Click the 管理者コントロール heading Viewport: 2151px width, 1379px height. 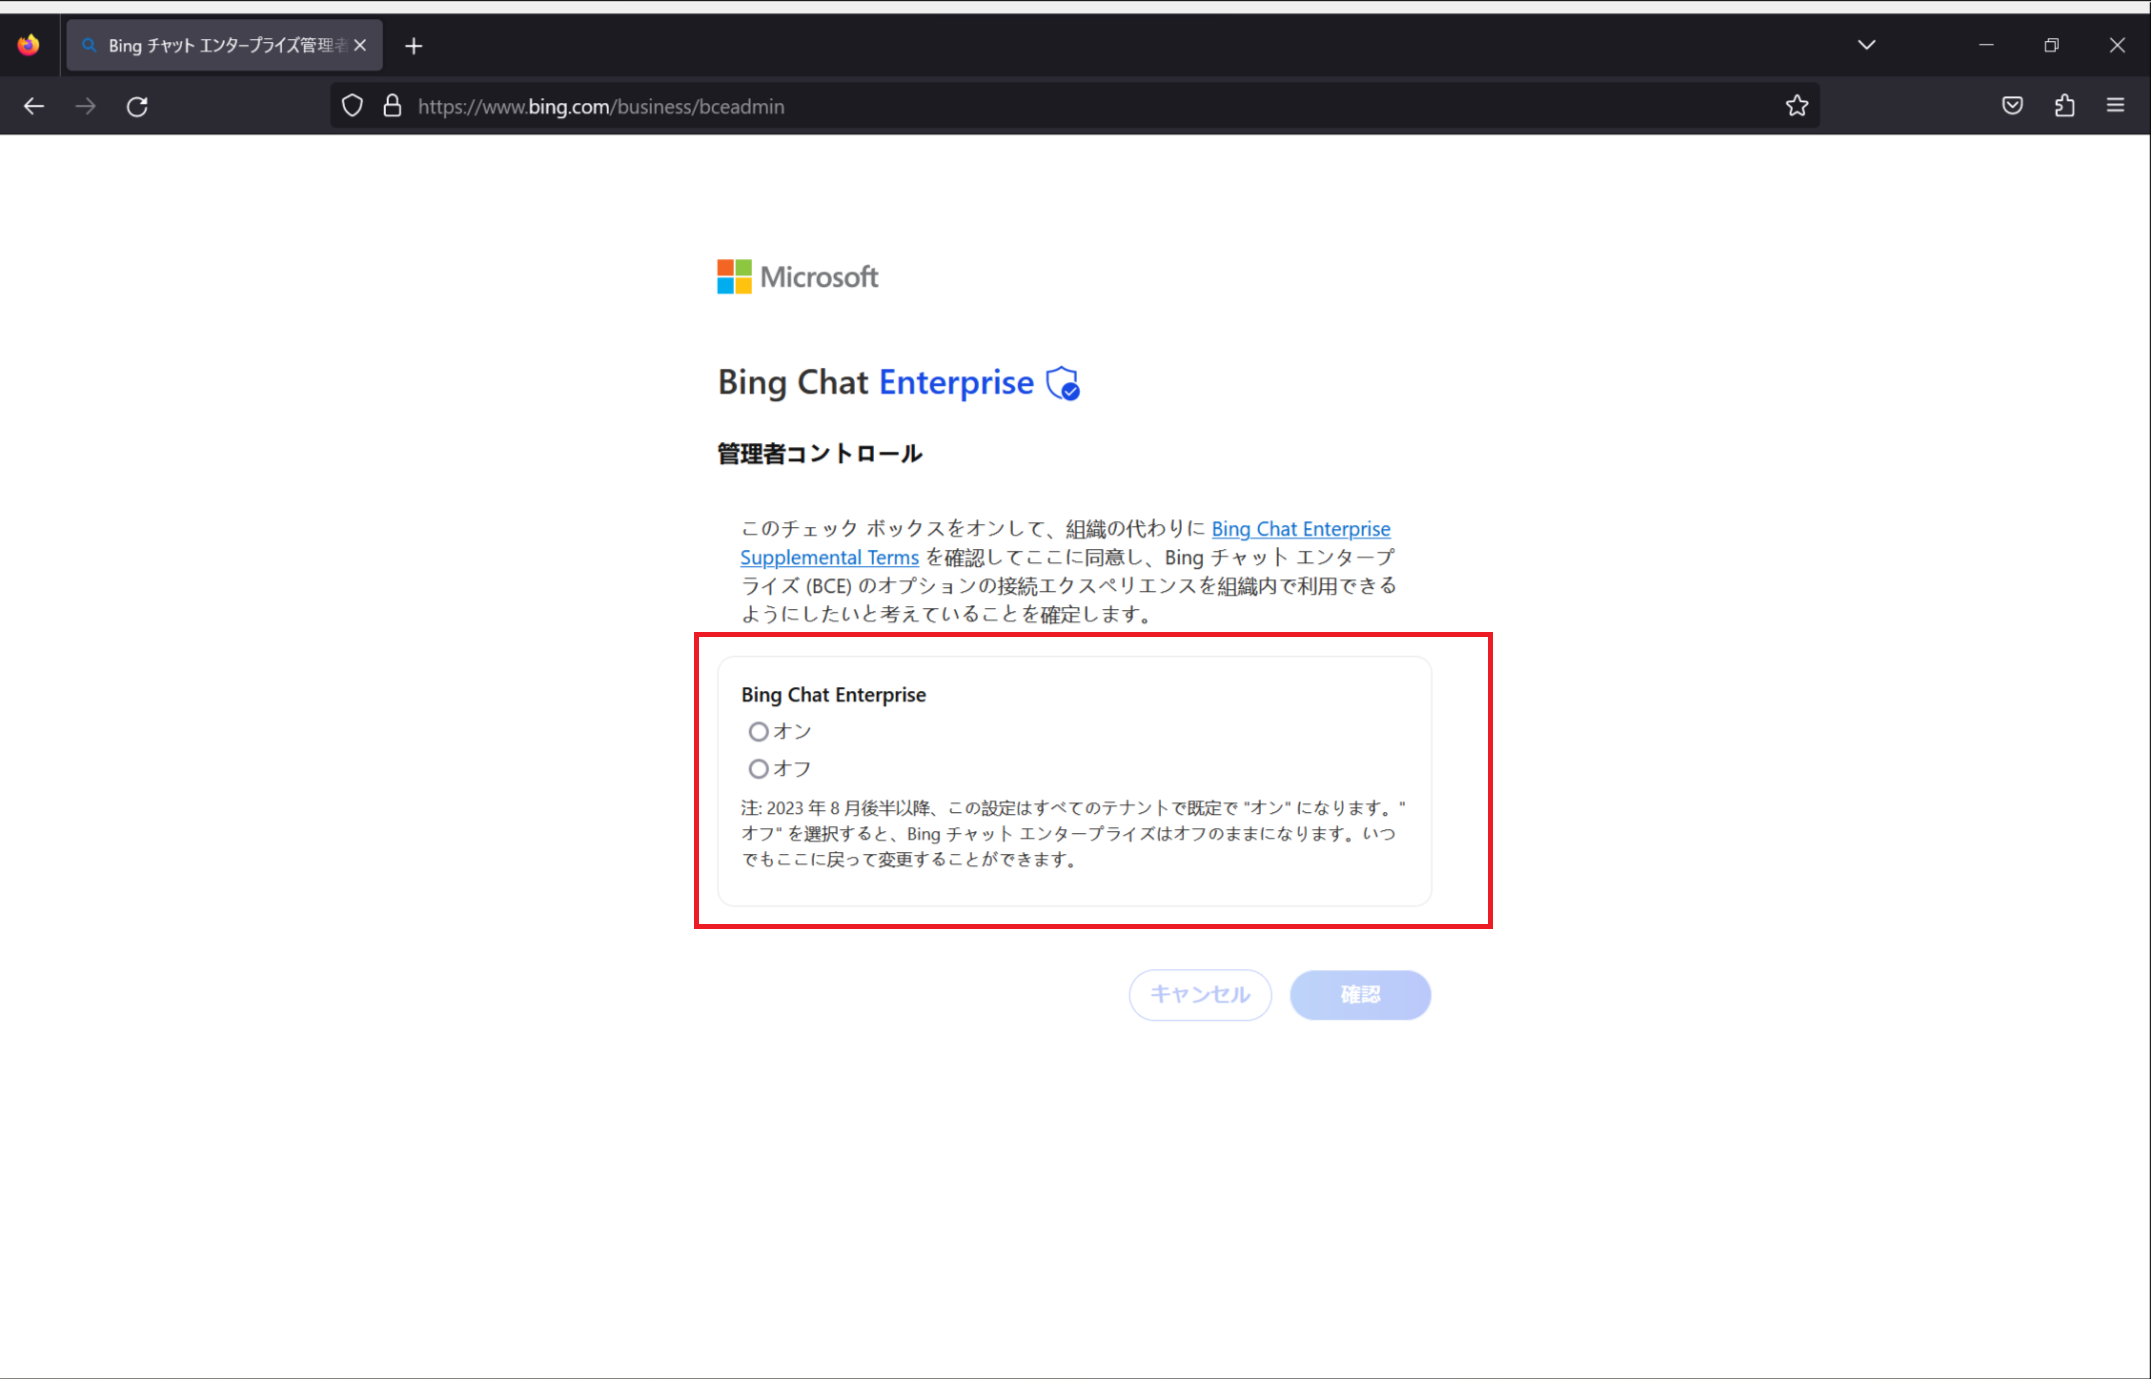[820, 454]
